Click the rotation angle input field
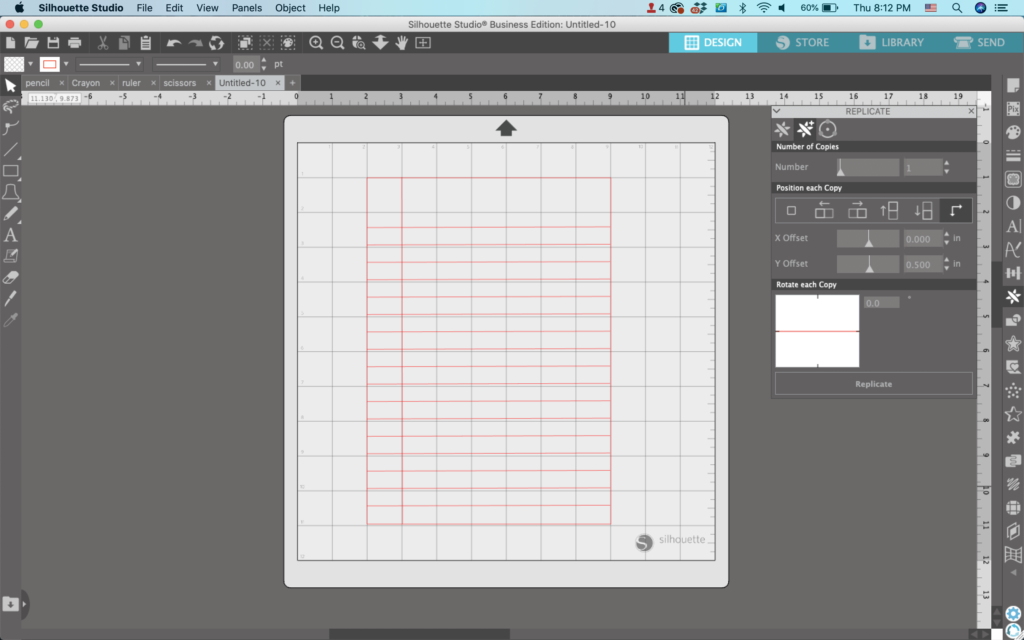 coord(881,303)
